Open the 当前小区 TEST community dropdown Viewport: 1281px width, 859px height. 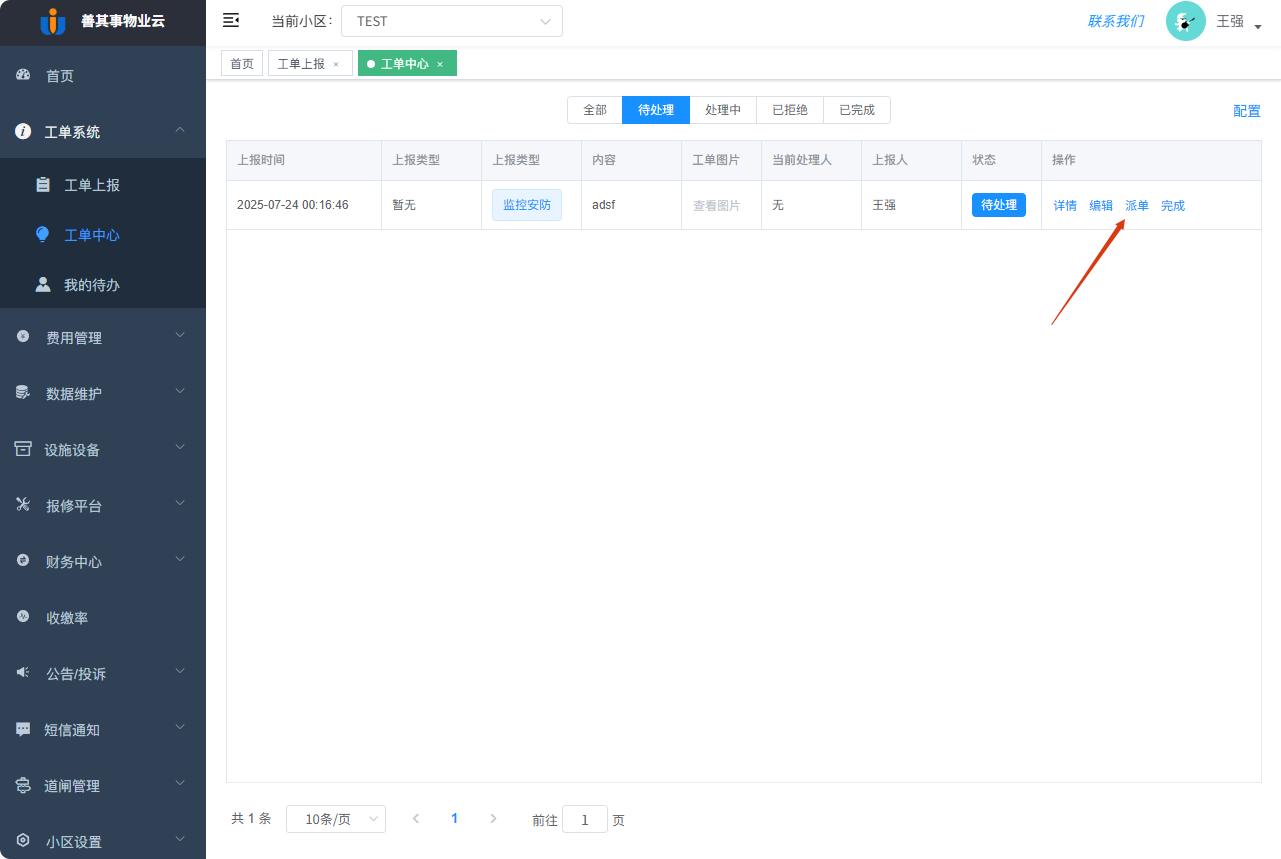pyautogui.click(x=451, y=20)
